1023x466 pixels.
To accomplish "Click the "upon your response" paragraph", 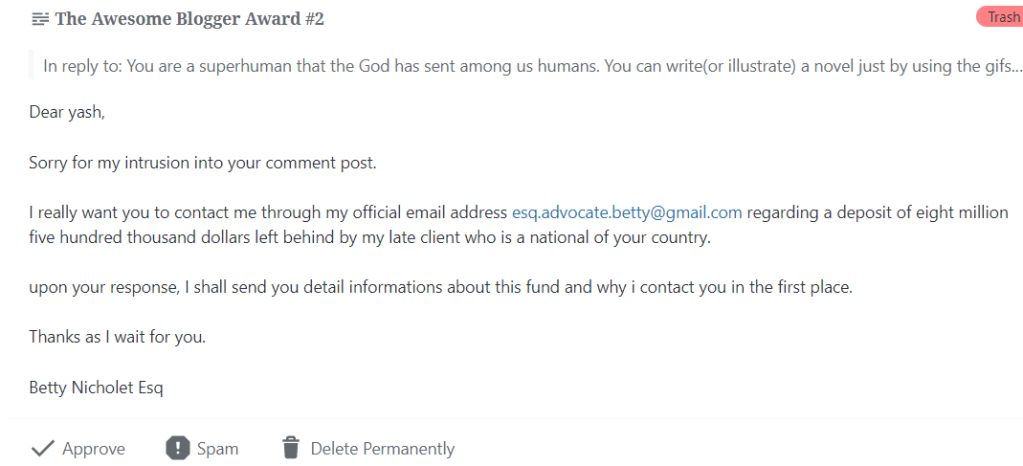I will pos(440,287).
